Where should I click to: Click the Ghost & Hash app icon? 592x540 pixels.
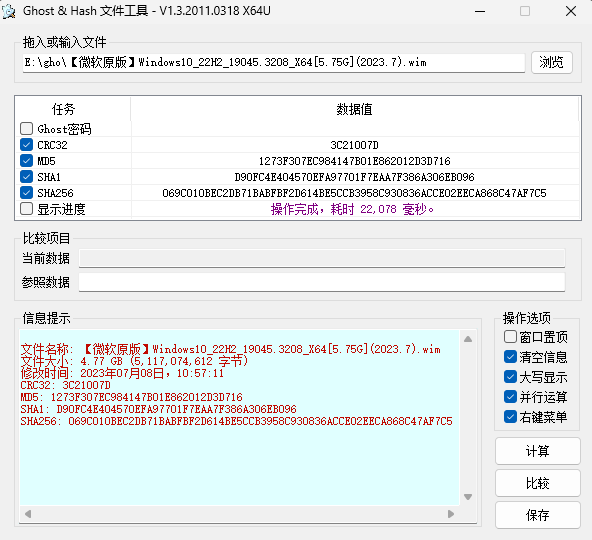pyautogui.click(x=8, y=11)
